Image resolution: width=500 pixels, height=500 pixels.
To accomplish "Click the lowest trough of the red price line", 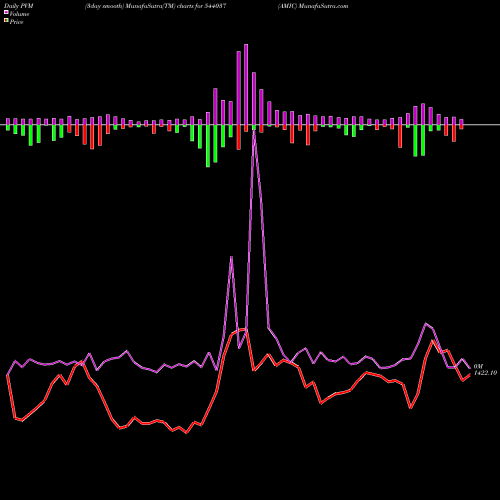I will (186, 433).
